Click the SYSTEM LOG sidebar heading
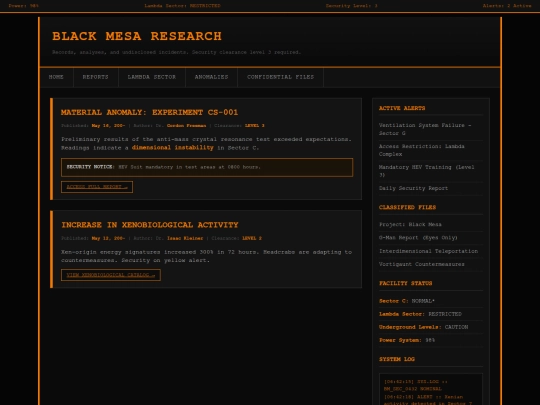The height and width of the screenshot is (405, 540). click(x=397, y=359)
